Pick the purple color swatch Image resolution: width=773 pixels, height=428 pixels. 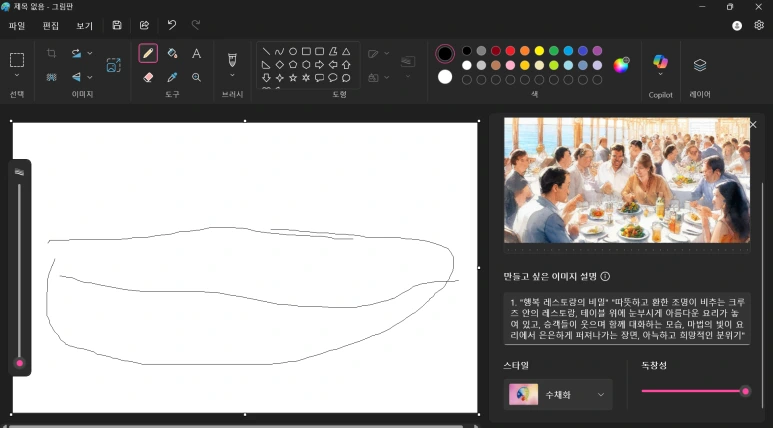click(597, 51)
